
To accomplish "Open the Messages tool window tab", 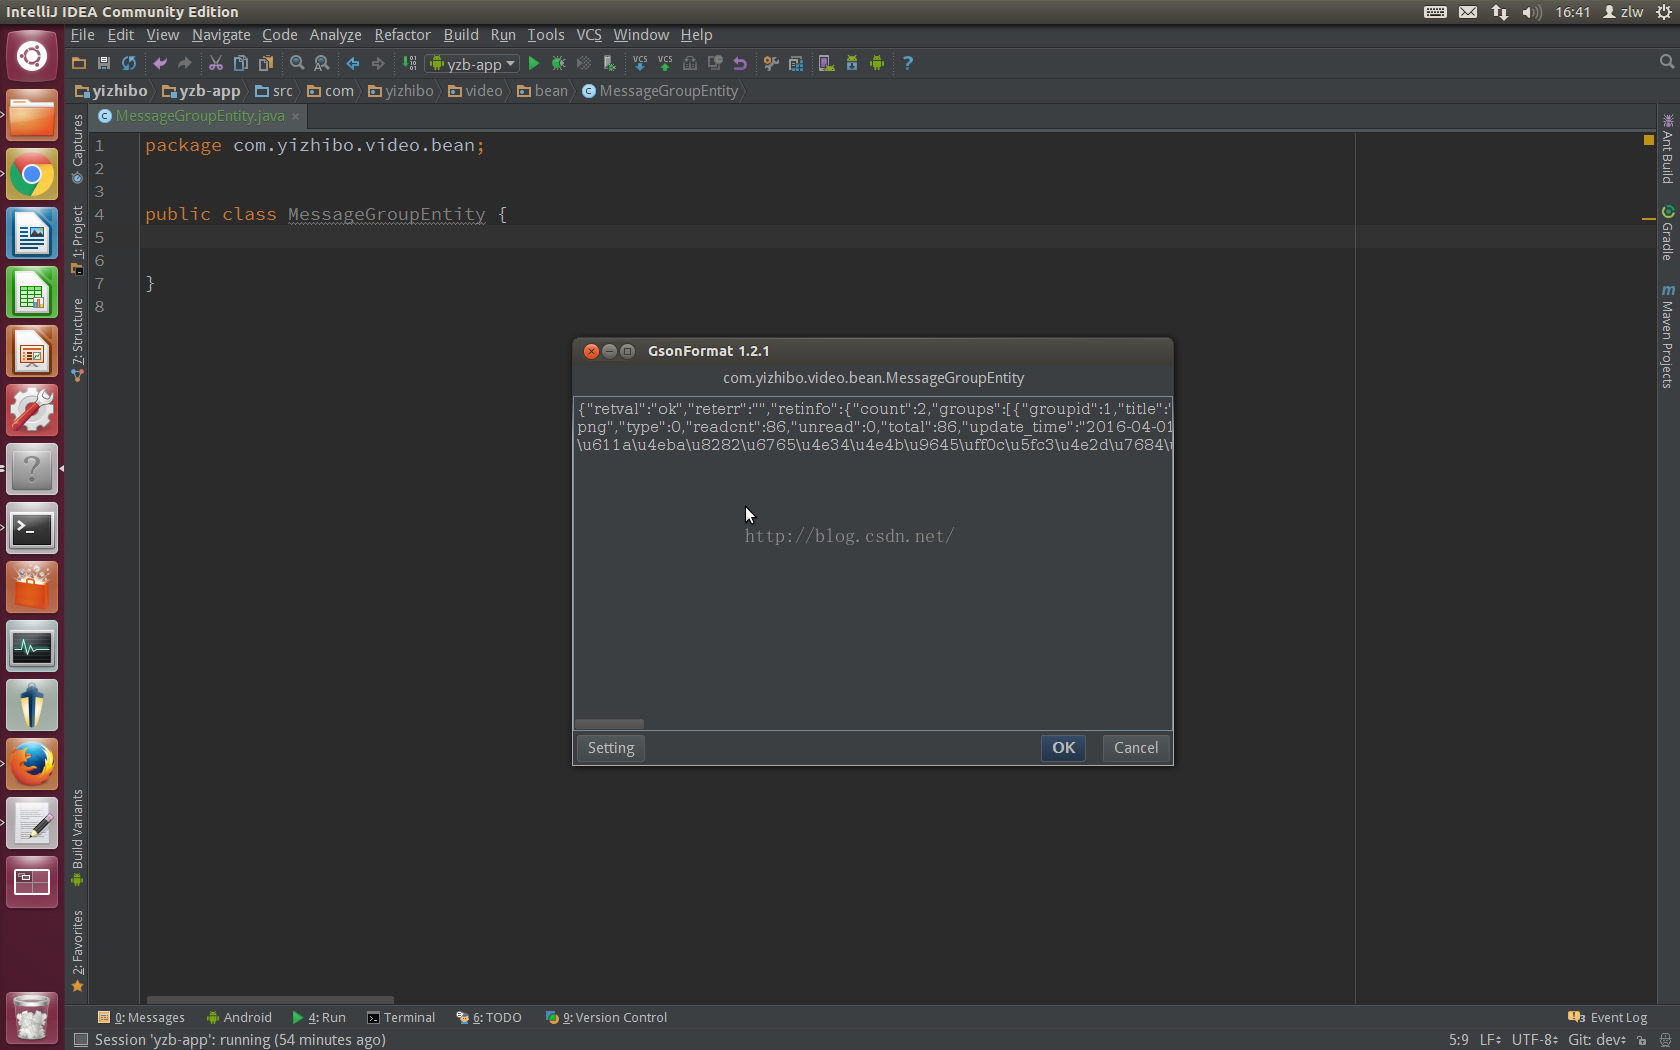I will [141, 1017].
